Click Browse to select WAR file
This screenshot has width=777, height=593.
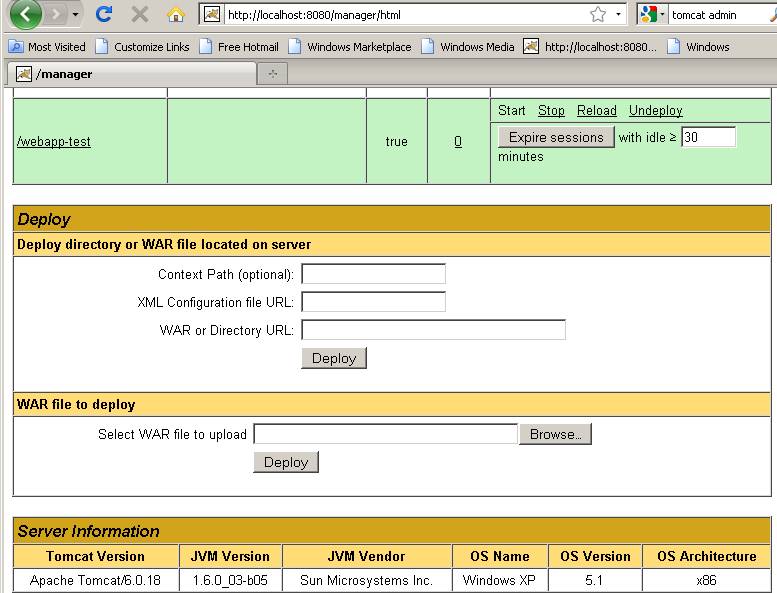click(x=555, y=434)
